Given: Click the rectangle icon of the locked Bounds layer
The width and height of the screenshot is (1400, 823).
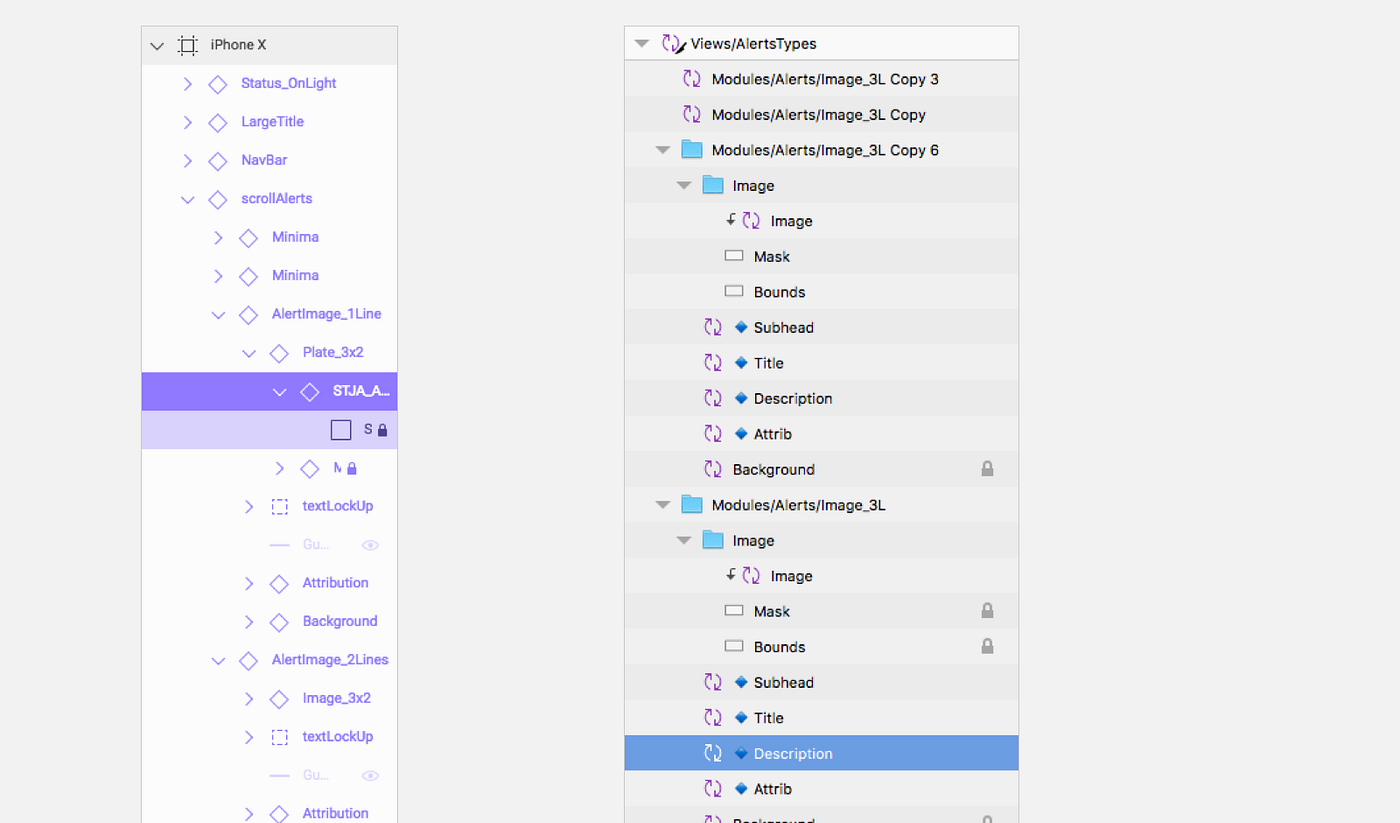Looking at the screenshot, I should tap(734, 647).
